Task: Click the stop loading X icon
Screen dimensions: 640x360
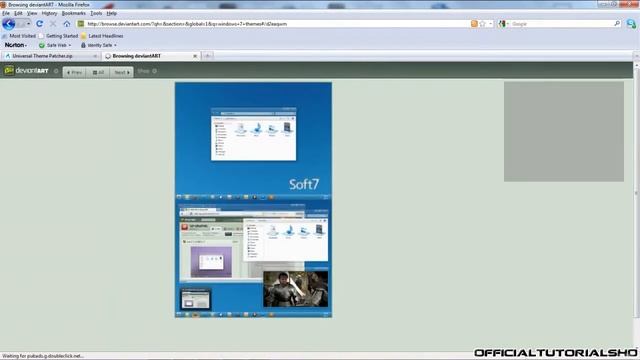Action: [x=53, y=24]
